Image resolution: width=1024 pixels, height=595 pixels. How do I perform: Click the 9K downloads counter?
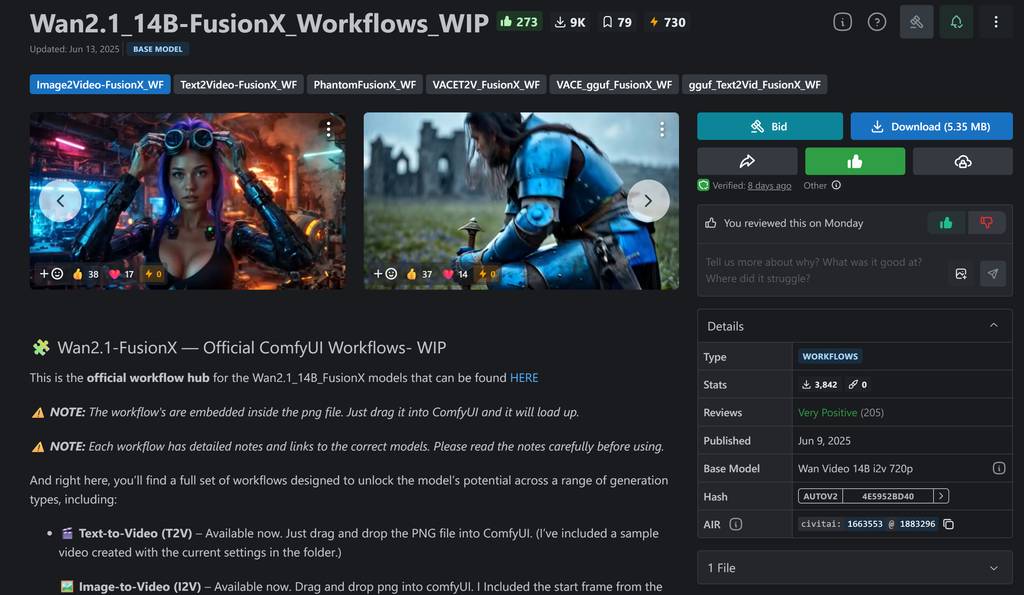coord(570,22)
